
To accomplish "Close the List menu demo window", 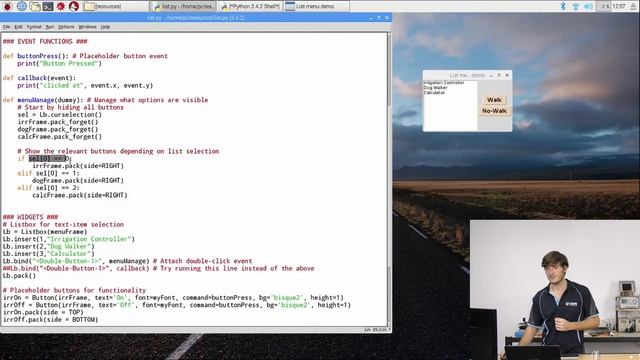I will click(507, 75).
